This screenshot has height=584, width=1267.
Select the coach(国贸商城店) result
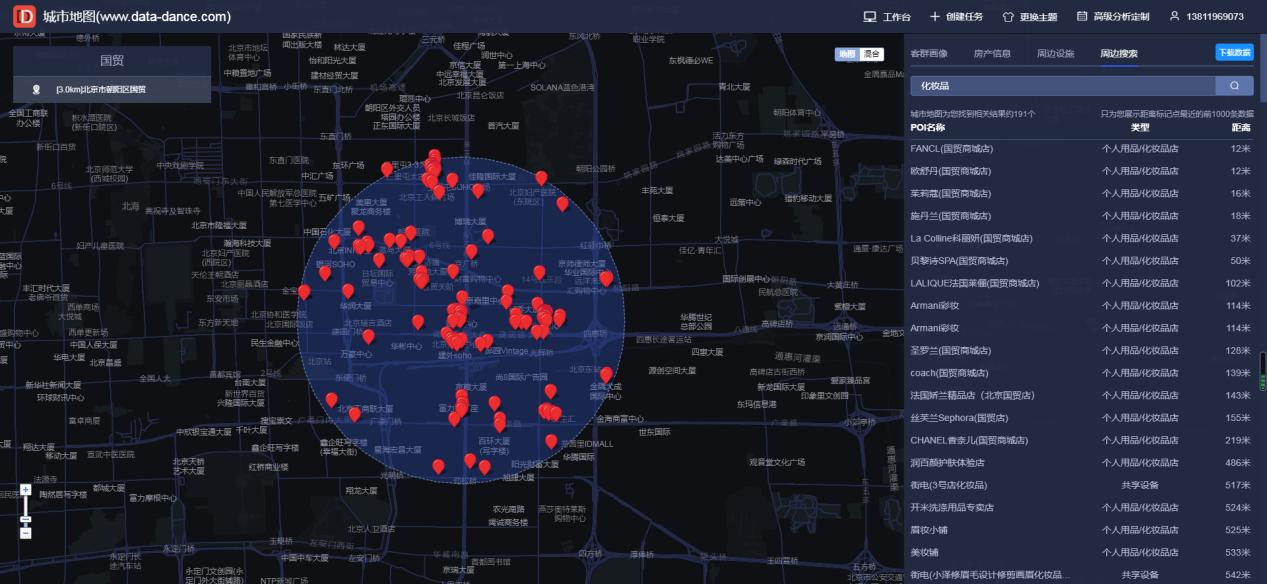1081,373
